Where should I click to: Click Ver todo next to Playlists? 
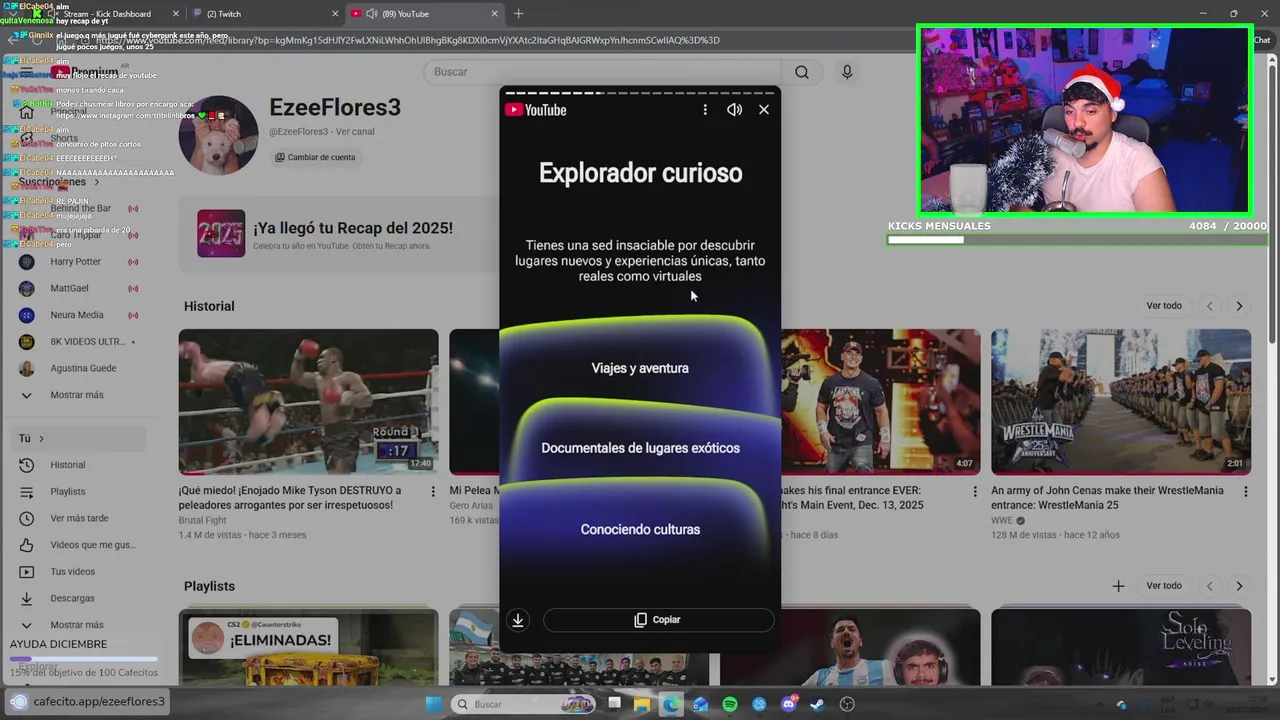pyautogui.click(x=1164, y=586)
